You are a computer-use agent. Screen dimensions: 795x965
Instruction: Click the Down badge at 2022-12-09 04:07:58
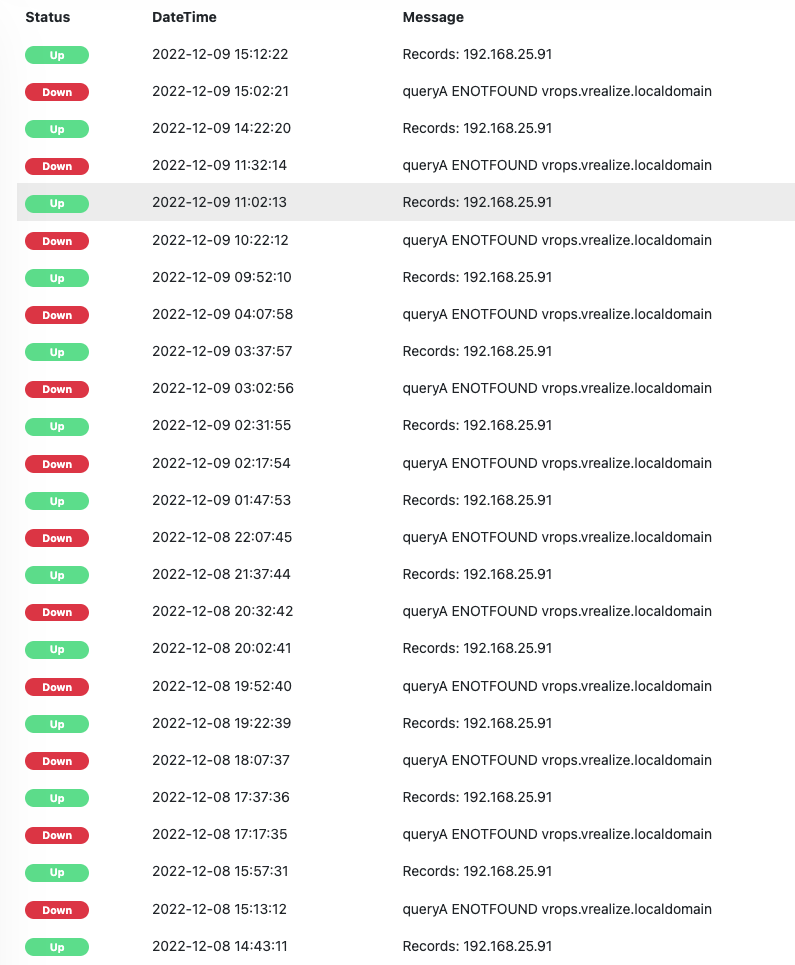coord(57,315)
